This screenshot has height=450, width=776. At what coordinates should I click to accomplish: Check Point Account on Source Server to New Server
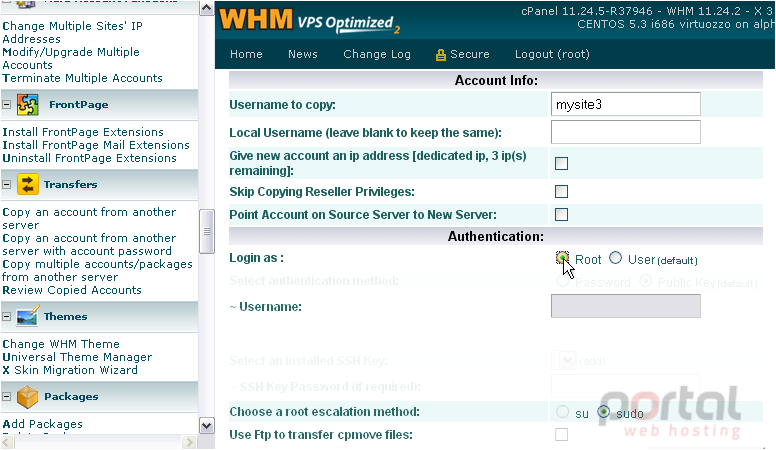[561, 214]
